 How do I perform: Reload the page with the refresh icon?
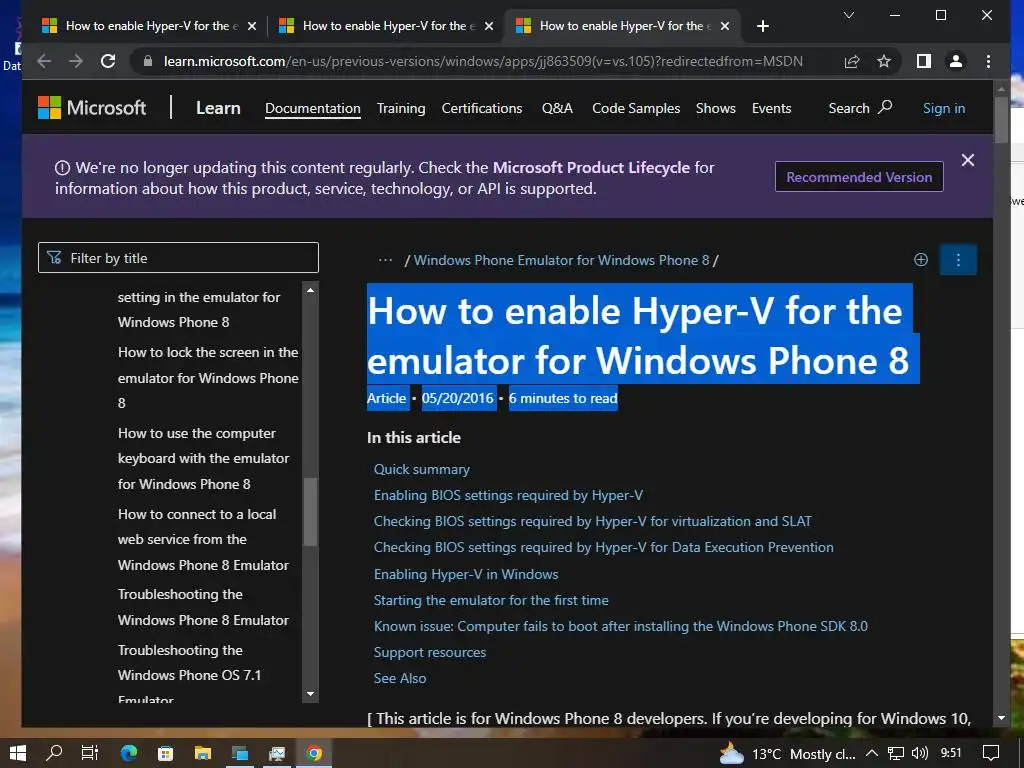coord(108,61)
